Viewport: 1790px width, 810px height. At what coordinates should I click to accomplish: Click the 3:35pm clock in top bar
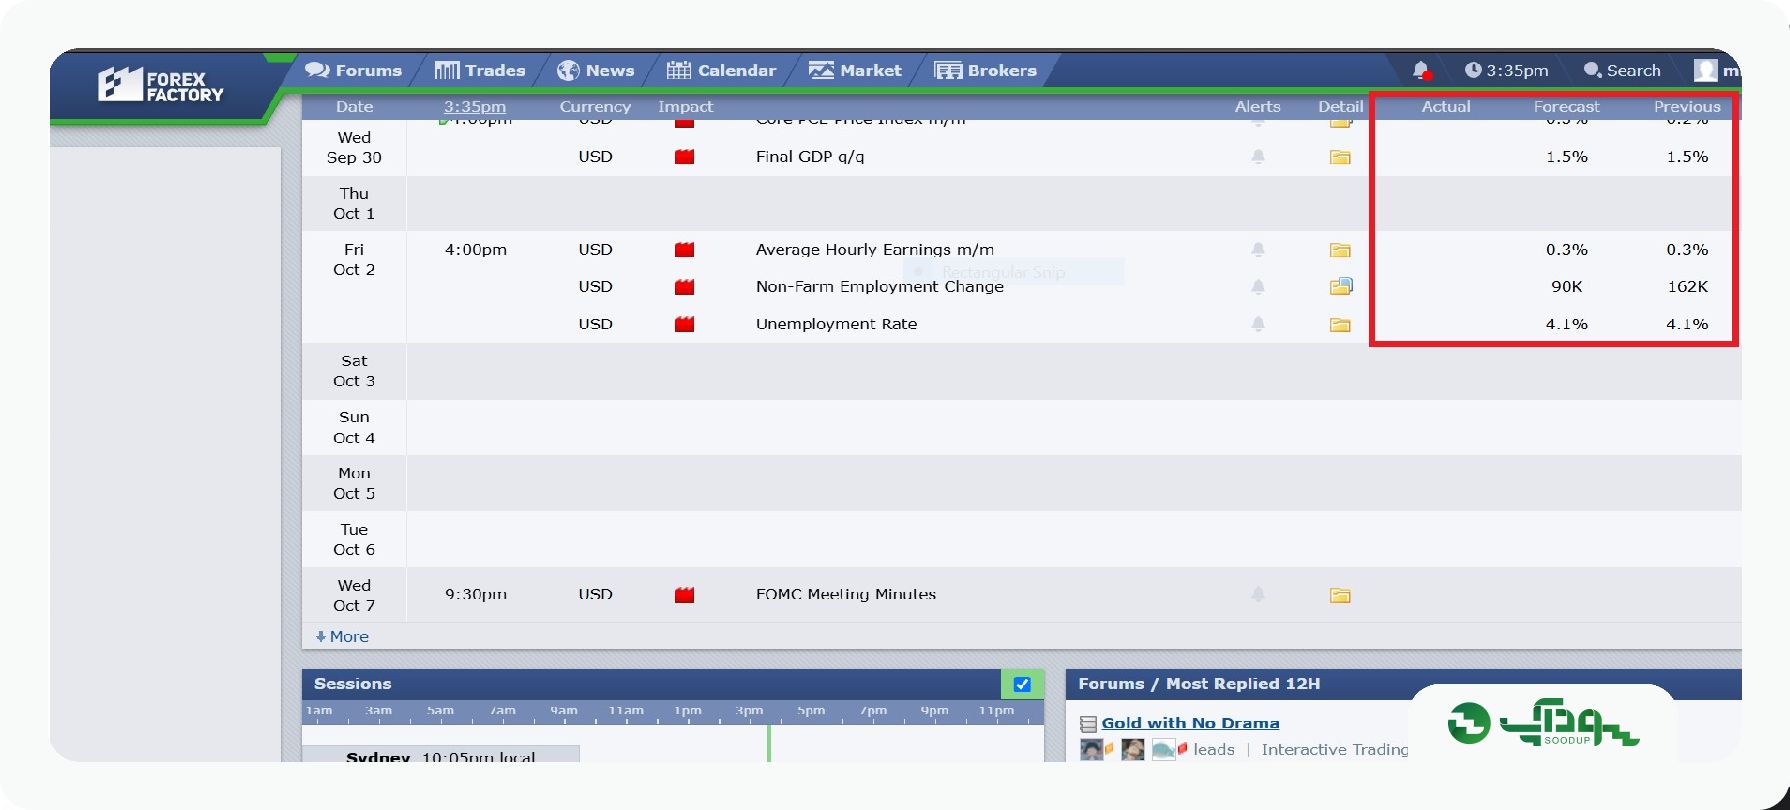click(1507, 70)
